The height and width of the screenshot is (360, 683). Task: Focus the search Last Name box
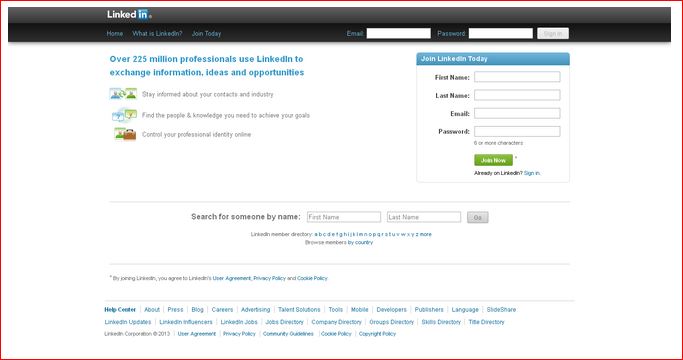point(423,217)
